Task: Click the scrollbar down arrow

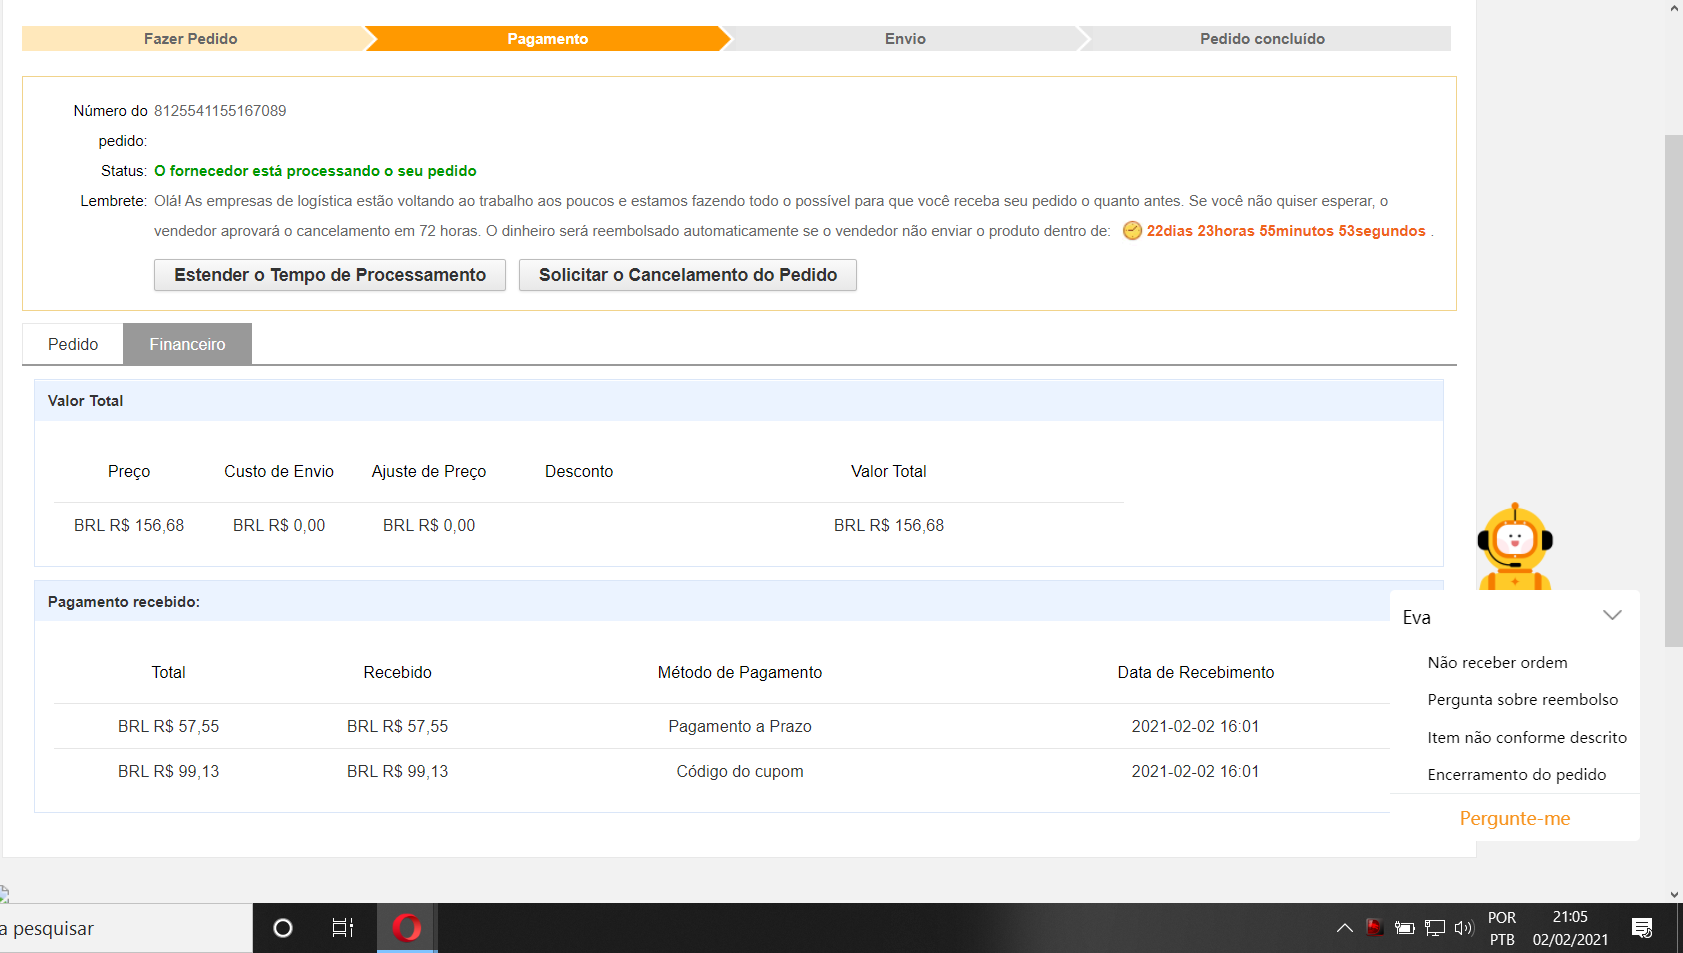Action: point(1674,894)
